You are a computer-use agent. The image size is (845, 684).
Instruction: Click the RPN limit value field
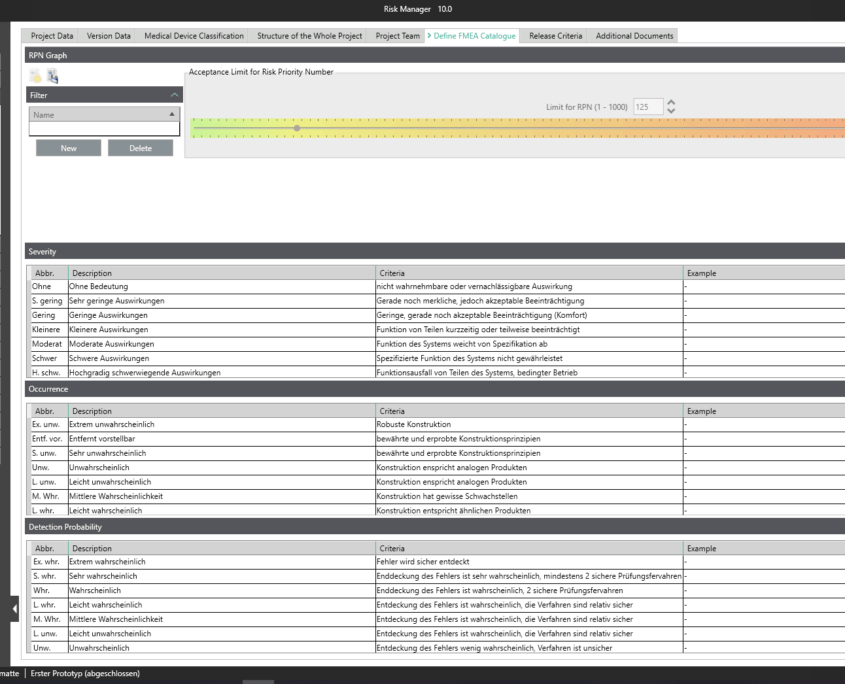click(x=647, y=106)
